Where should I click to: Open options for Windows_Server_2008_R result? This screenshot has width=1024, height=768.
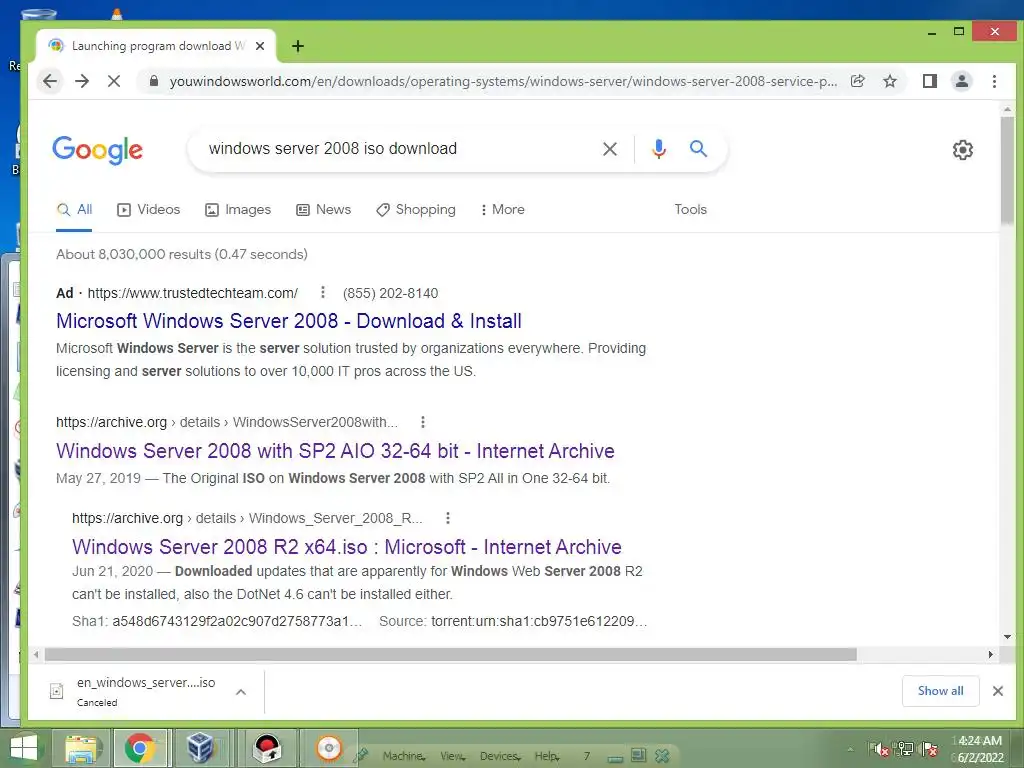[x=448, y=518]
